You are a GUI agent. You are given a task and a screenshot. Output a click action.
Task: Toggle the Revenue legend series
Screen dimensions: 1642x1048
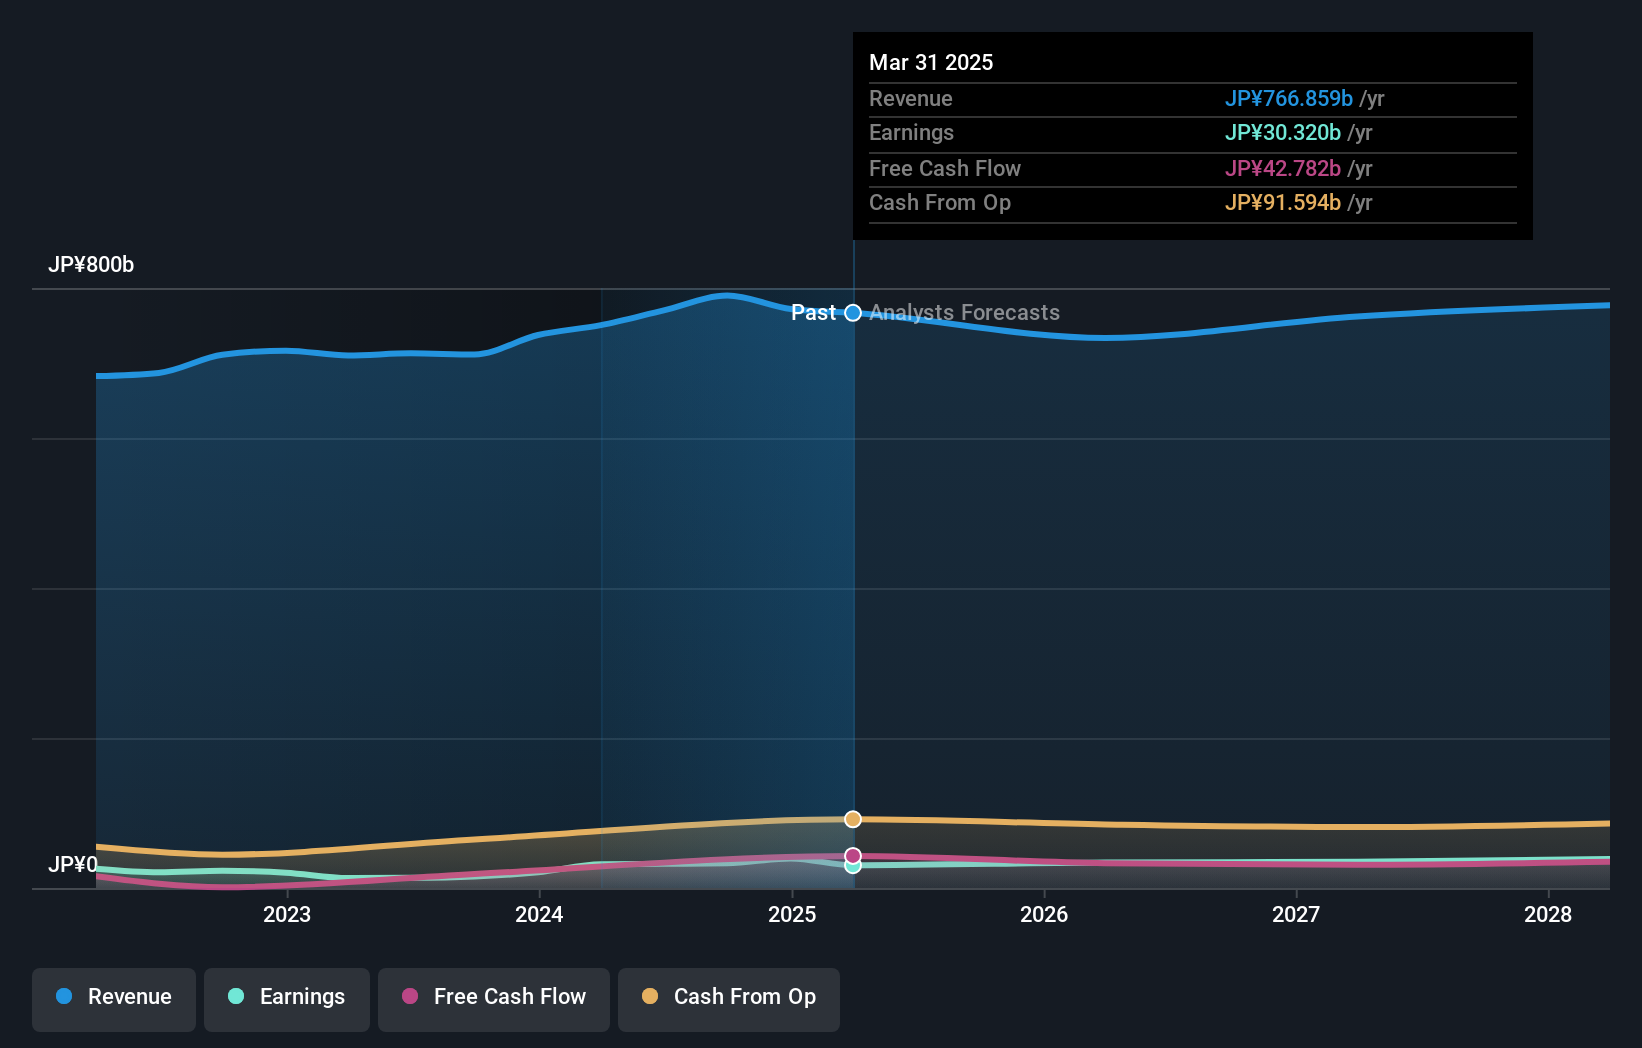coord(114,999)
